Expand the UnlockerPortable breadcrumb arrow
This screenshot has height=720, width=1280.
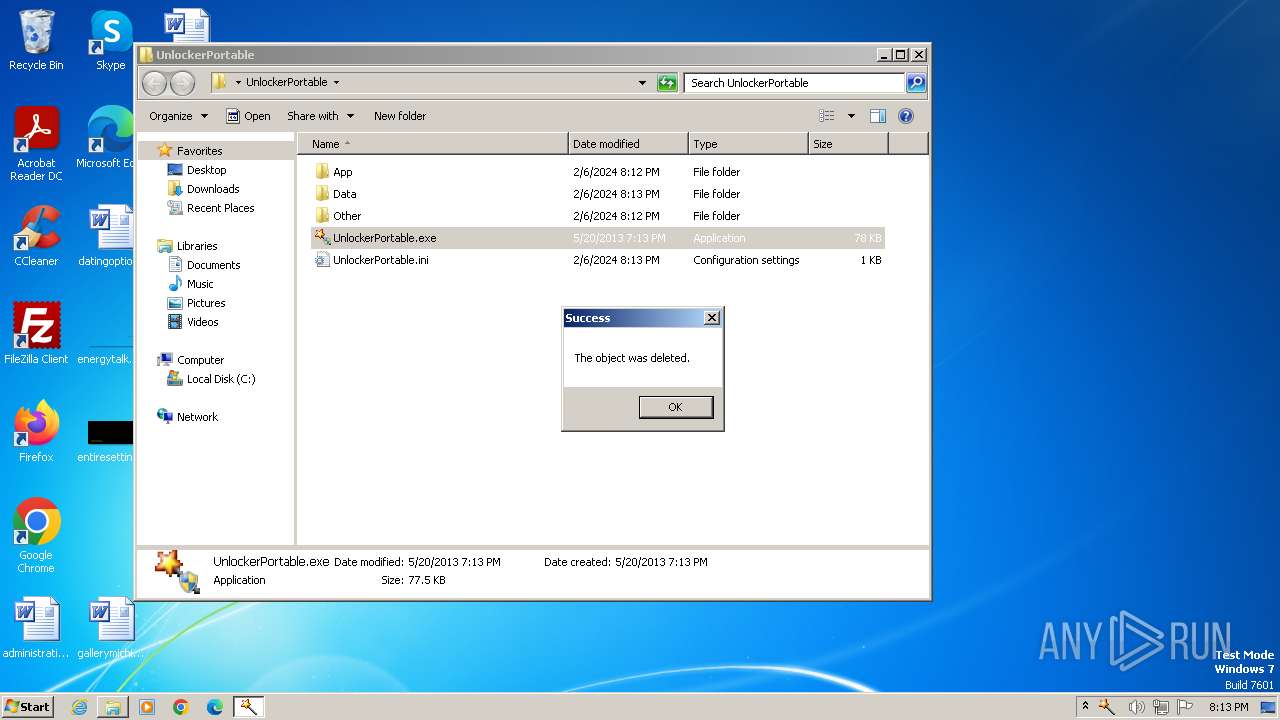(336, 83)
